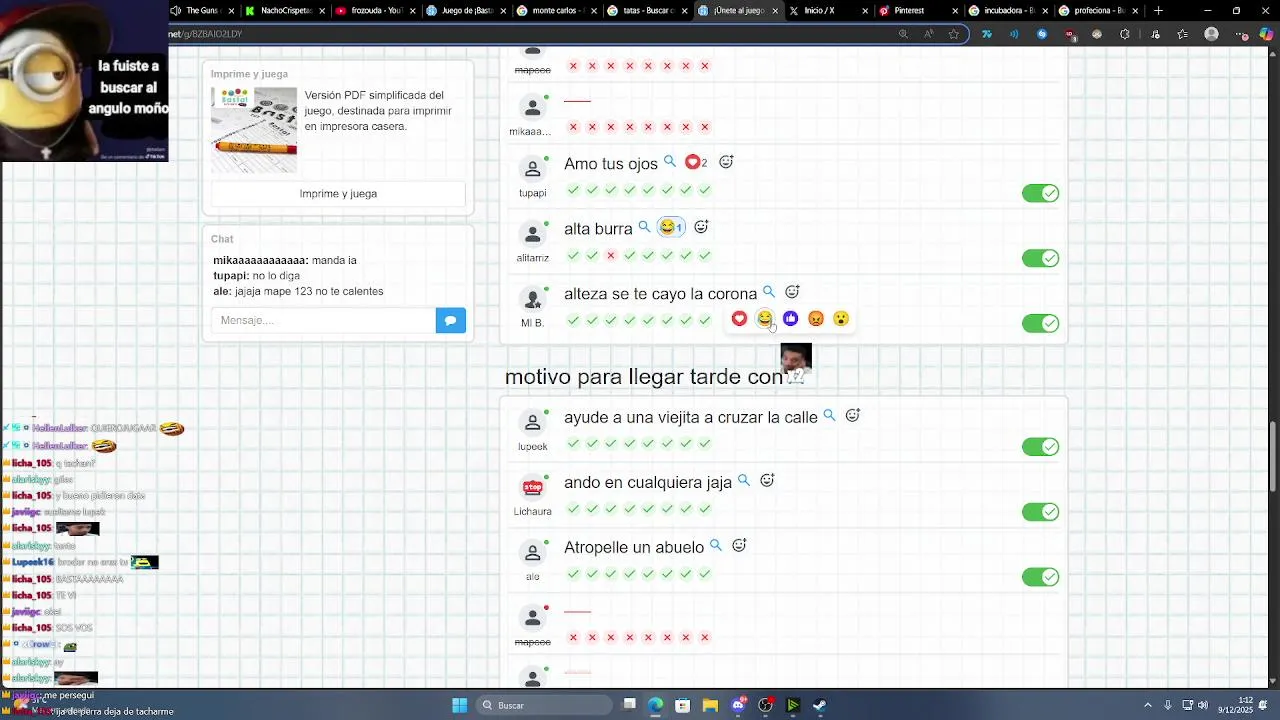Click the 'Imprime y juega' button
The width and height of the screenshot is (1280, 720).
point(338,193)
